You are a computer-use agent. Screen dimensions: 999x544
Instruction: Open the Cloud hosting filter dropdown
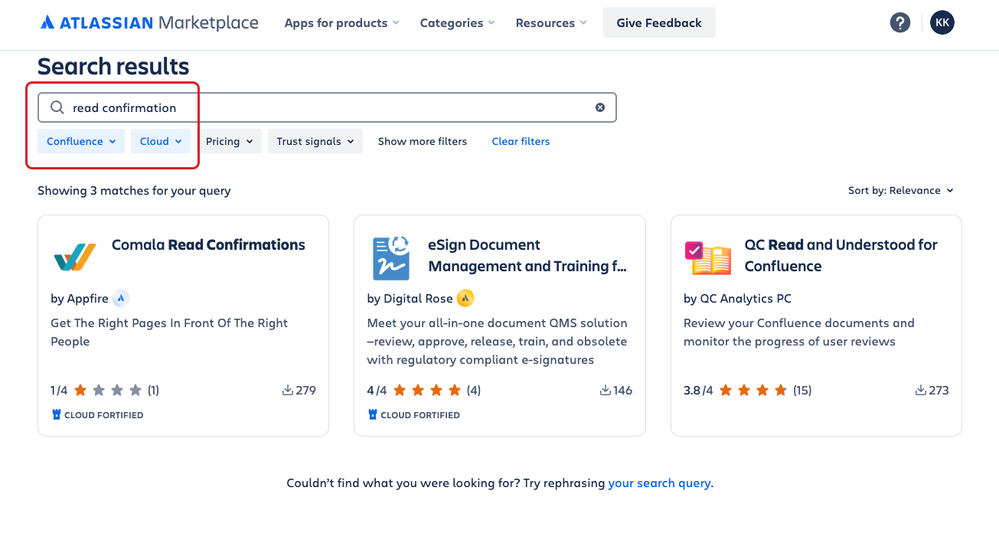tap(161, 141)
